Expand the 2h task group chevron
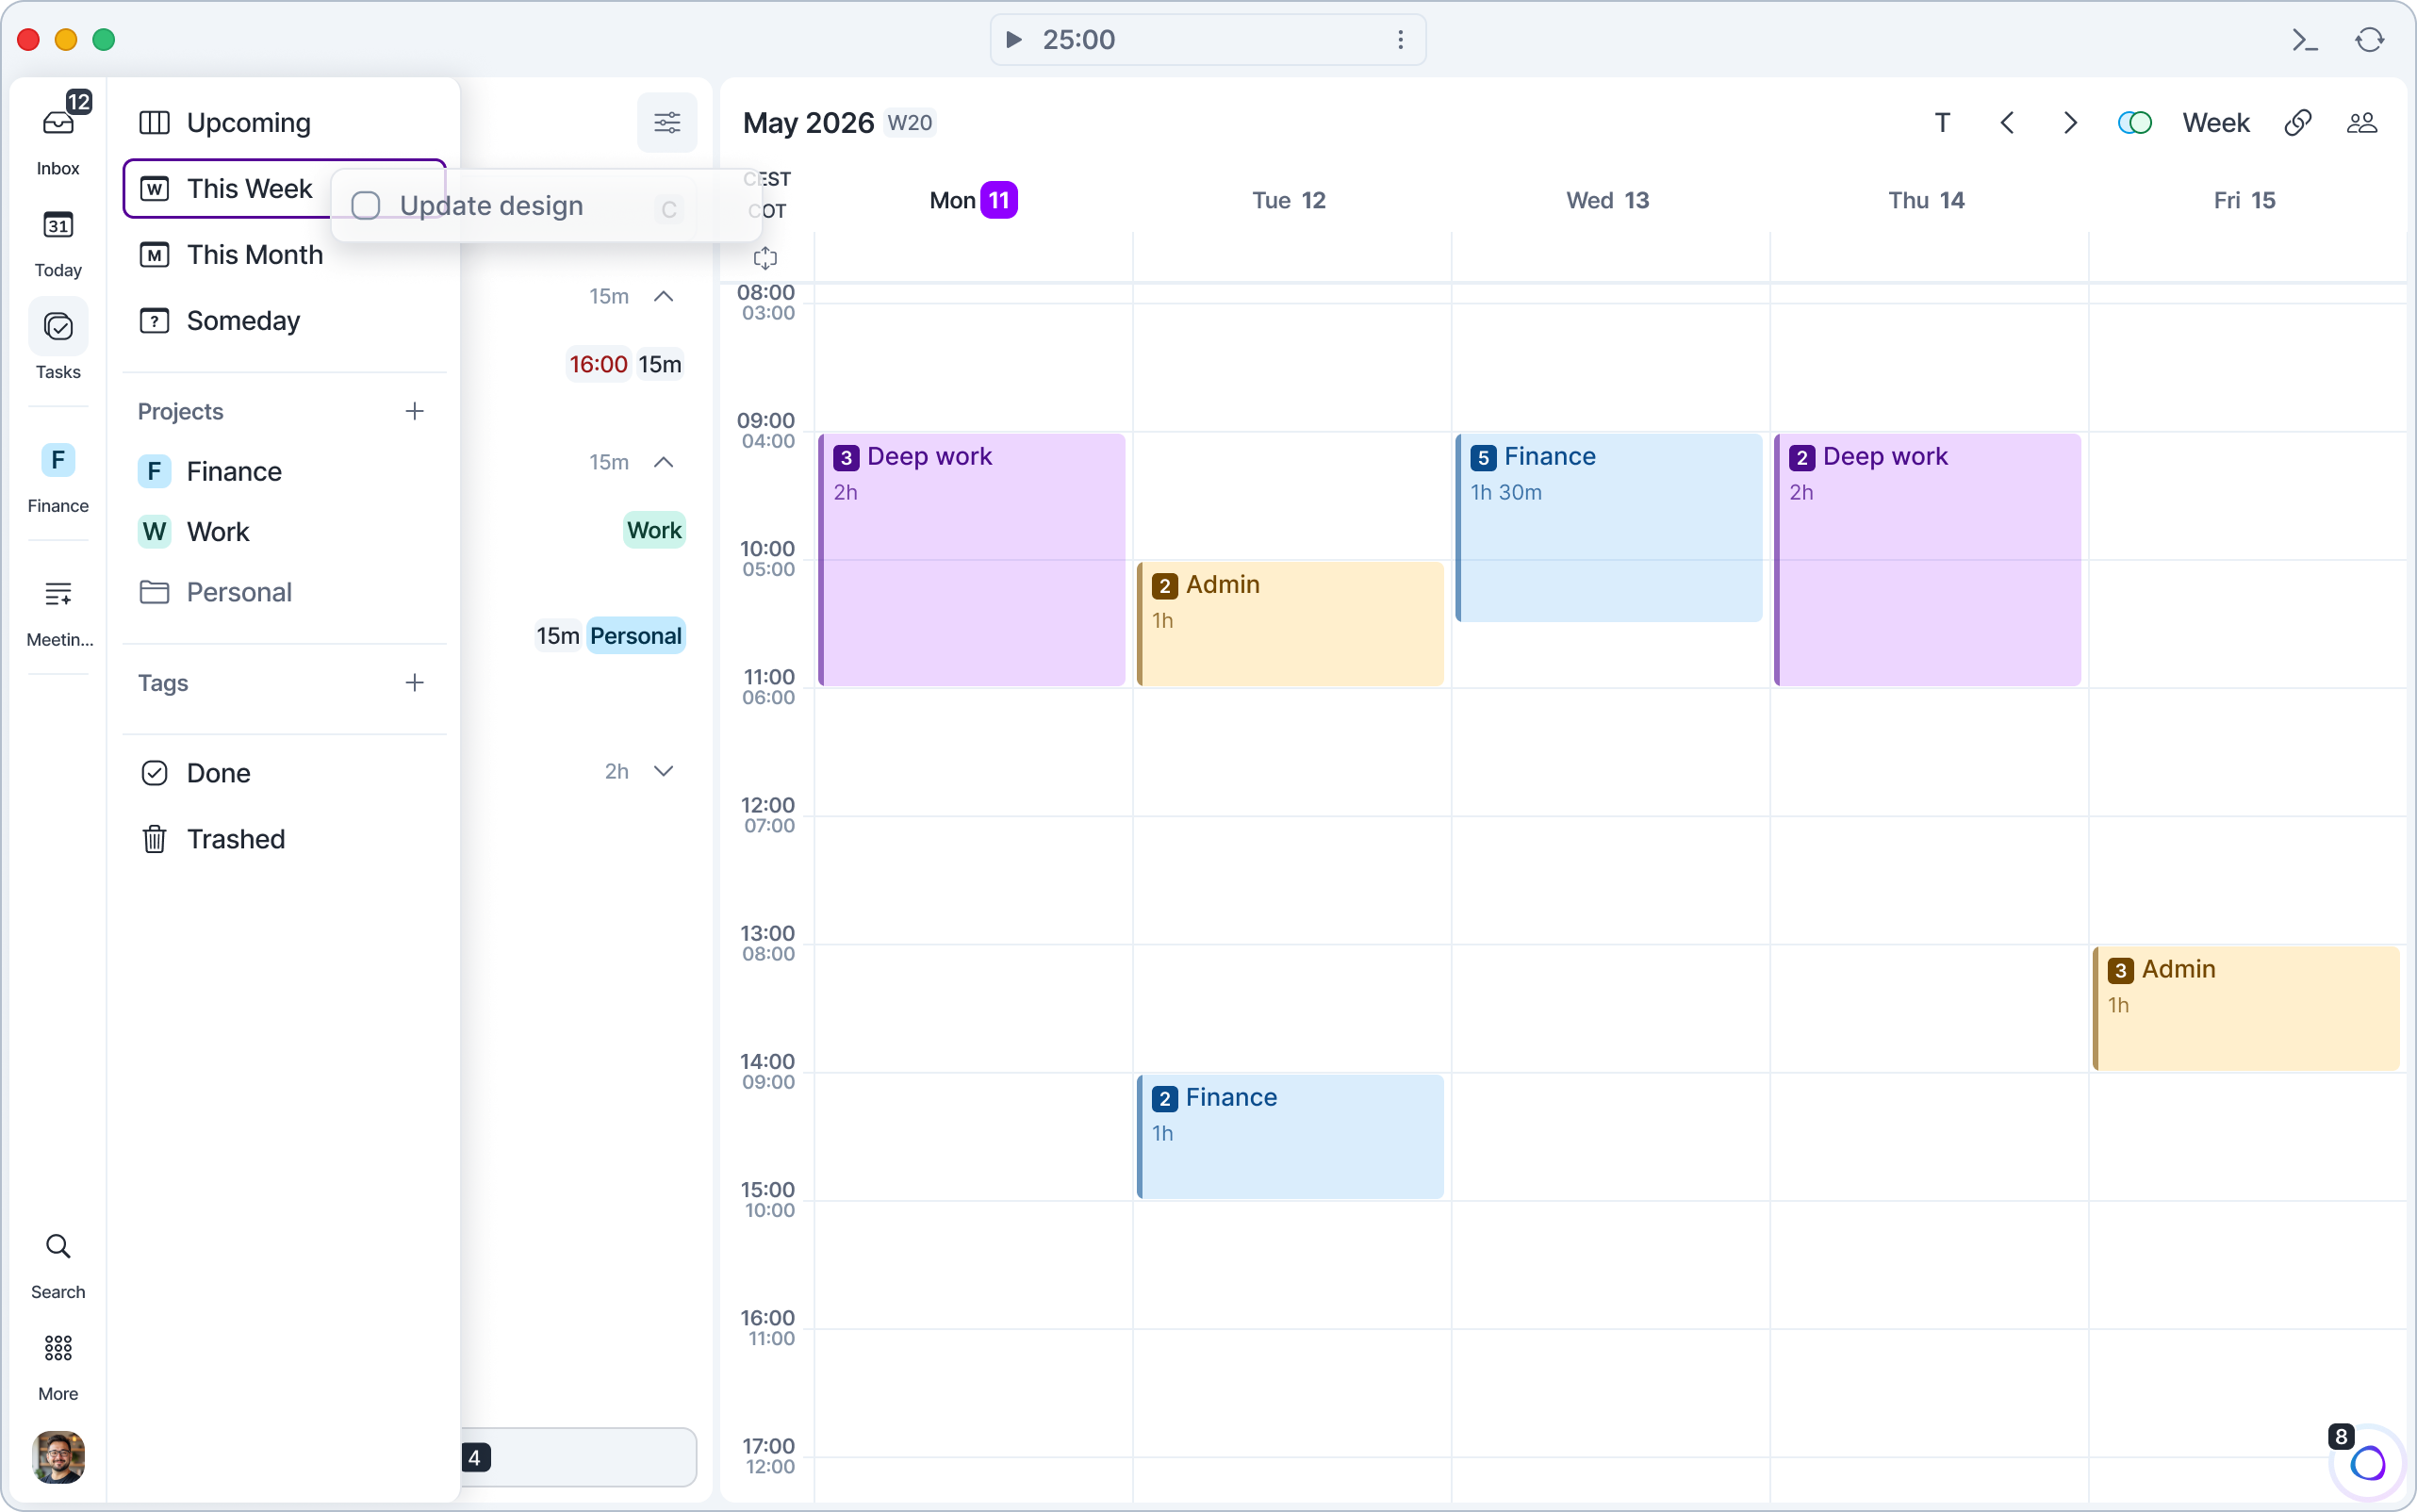2417x1512 pixels. pyautogui.click(x=663, y=771)
